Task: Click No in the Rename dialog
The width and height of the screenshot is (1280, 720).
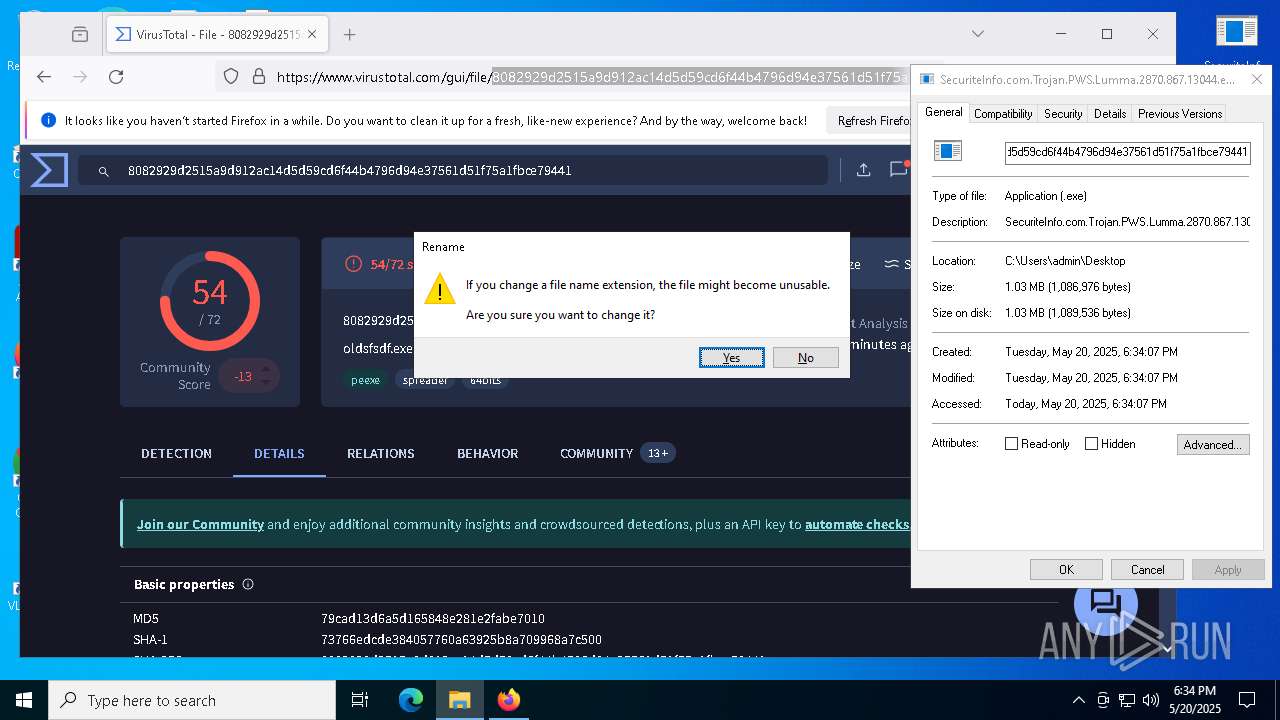Action: point(805,358)
